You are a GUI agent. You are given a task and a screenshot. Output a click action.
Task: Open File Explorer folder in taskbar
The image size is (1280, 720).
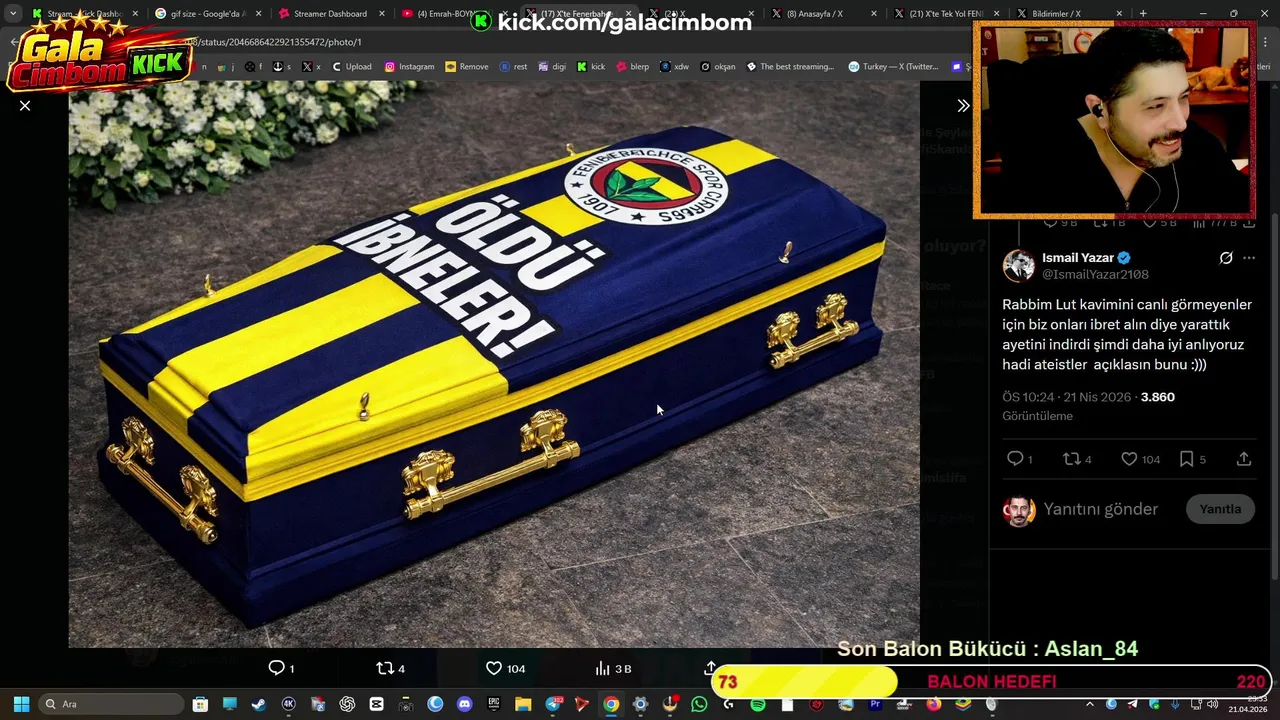pyautogui.click(x=523, y=704)
